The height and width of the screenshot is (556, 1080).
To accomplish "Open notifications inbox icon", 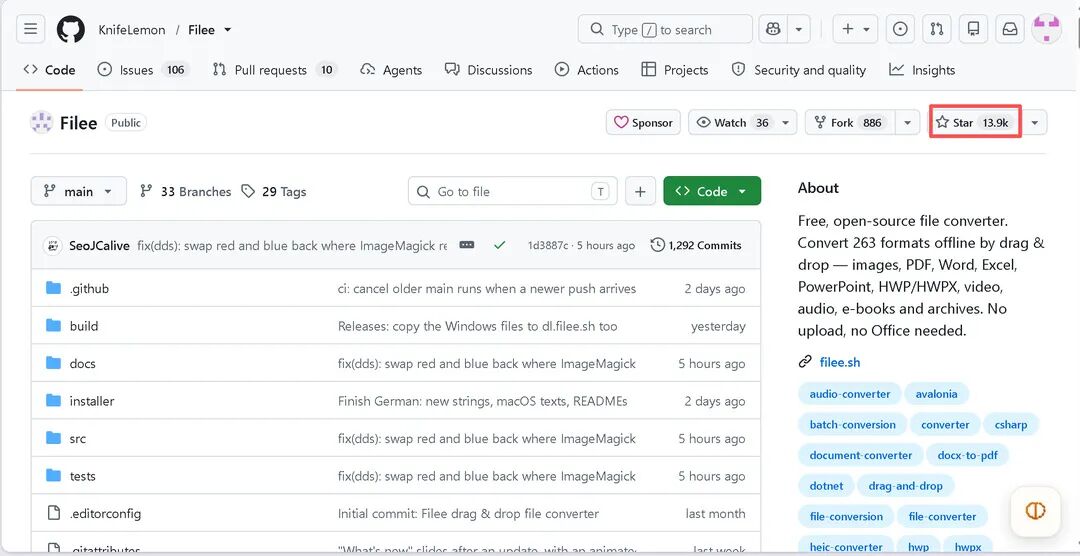I will [x=1010, y=30].
